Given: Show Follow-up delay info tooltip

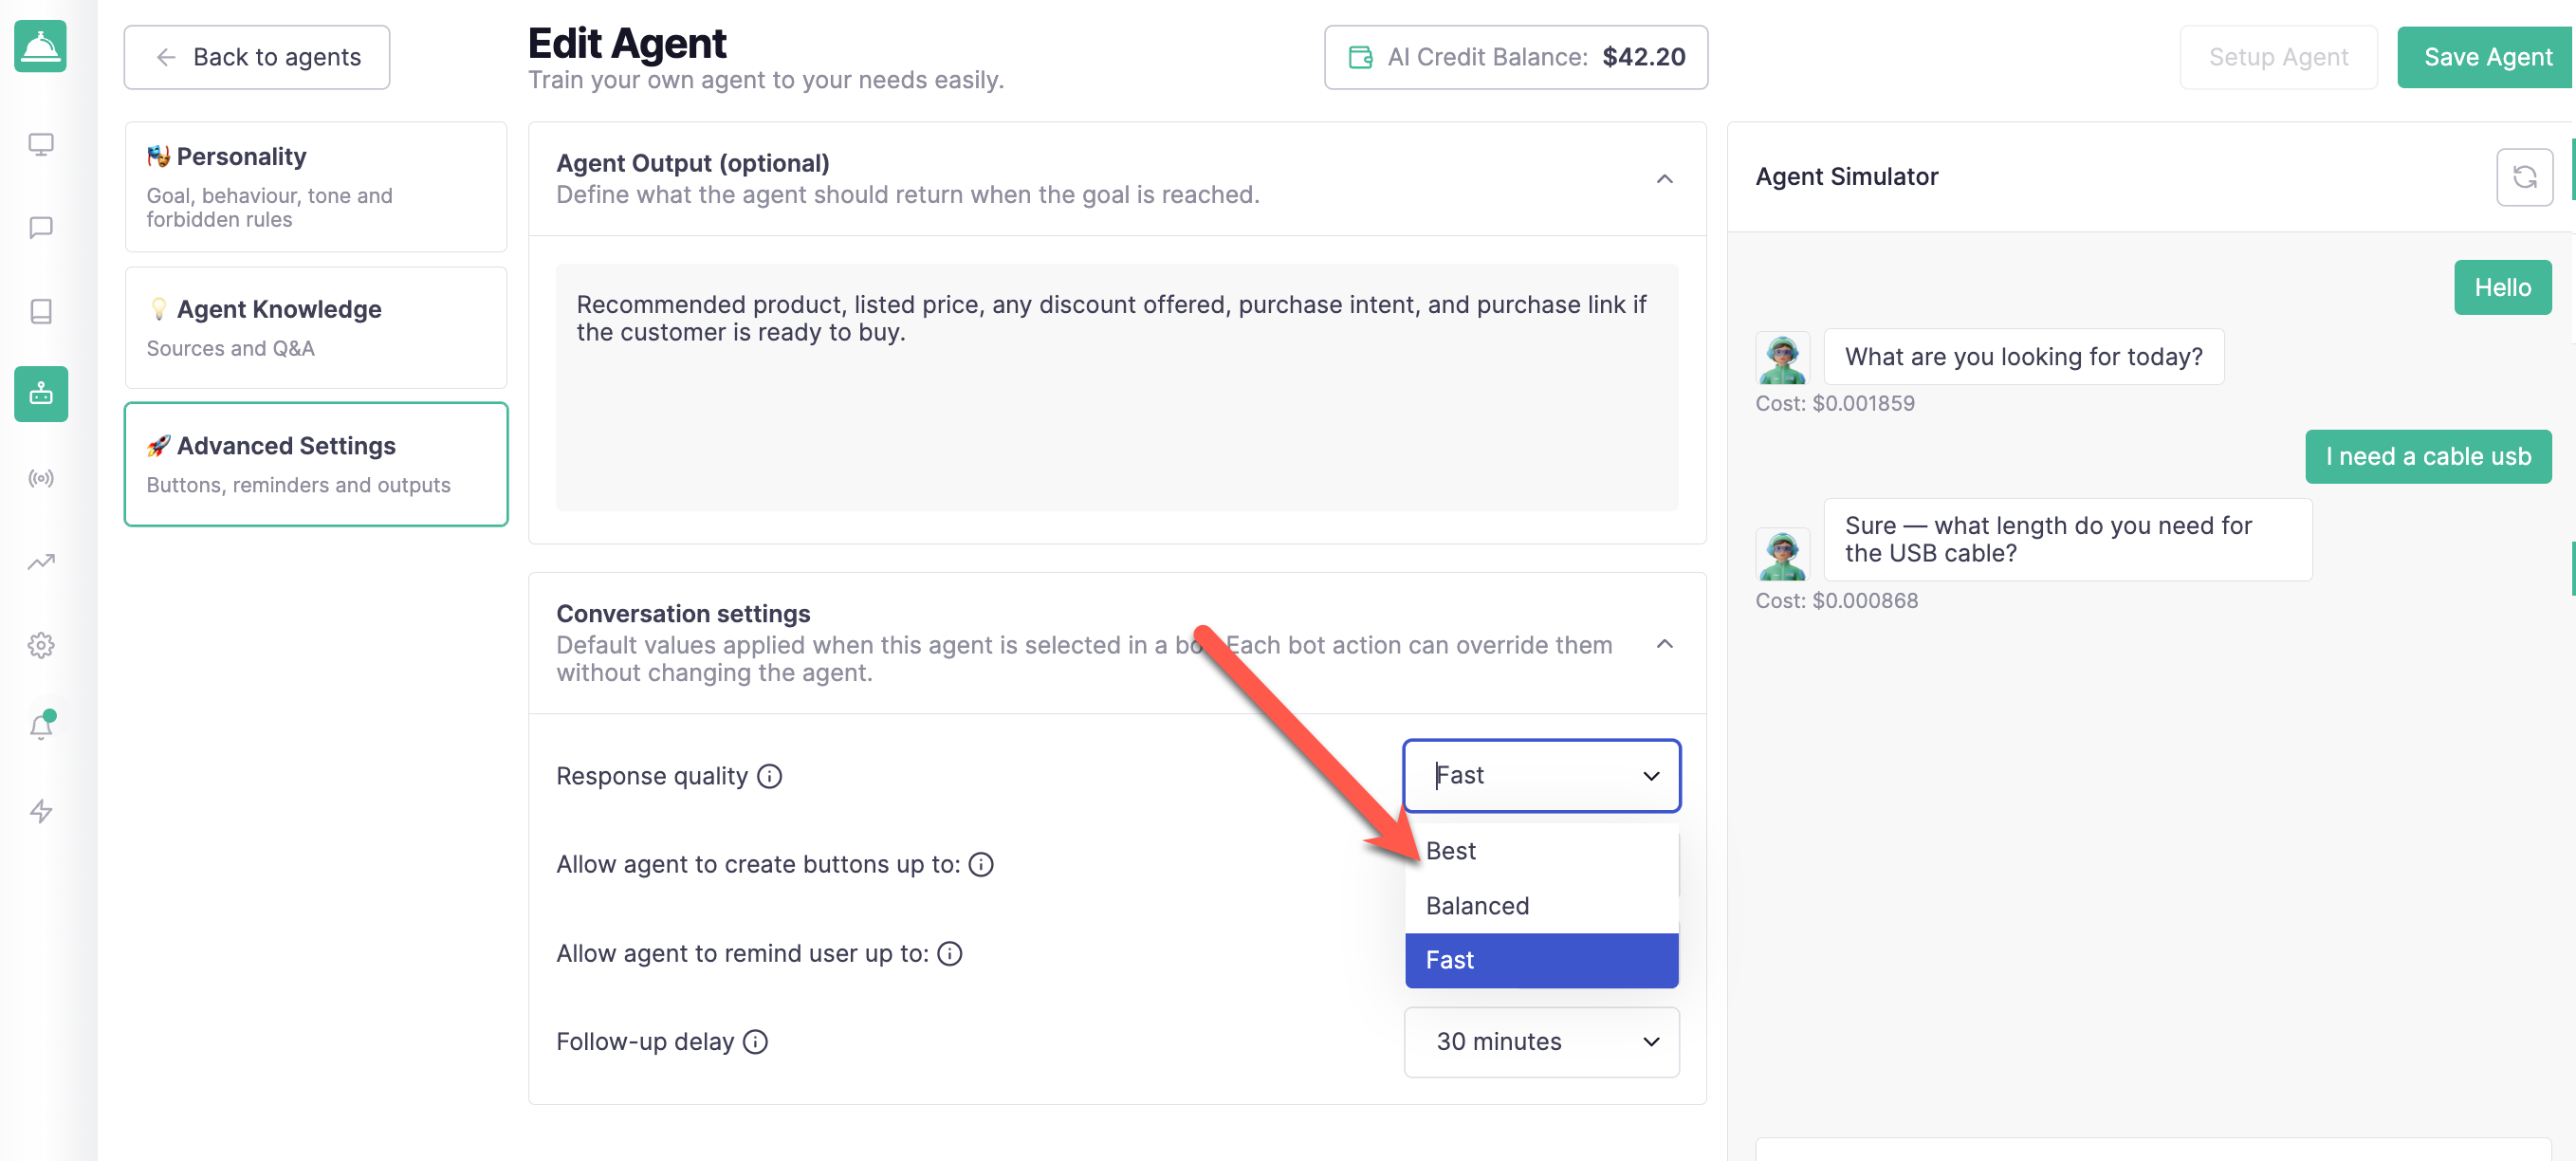Looking at the screenshot, I should tap(756, 1042).
